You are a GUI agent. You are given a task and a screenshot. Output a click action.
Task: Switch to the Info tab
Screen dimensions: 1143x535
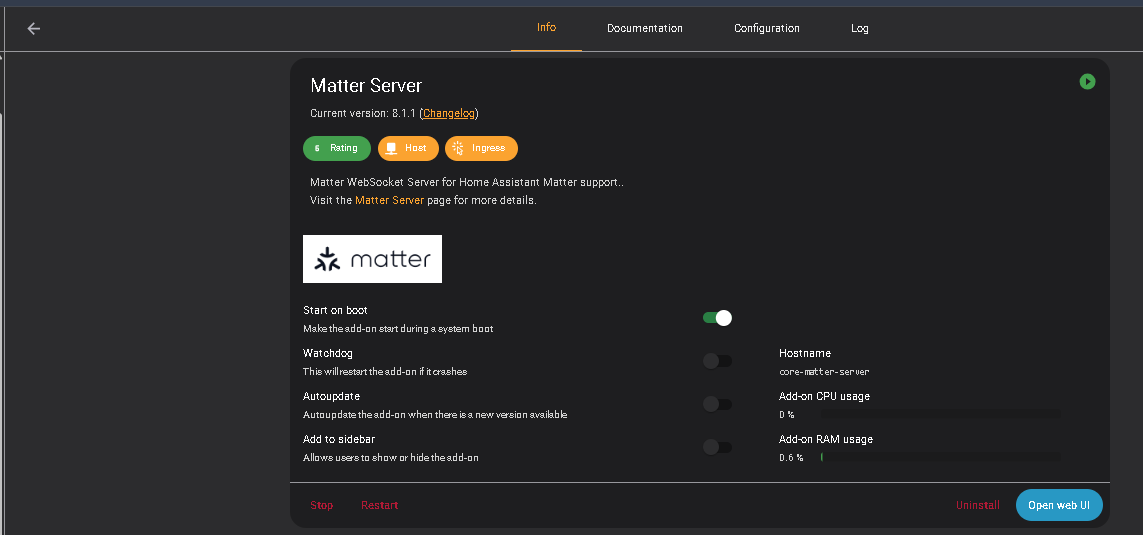coord(546,28)
